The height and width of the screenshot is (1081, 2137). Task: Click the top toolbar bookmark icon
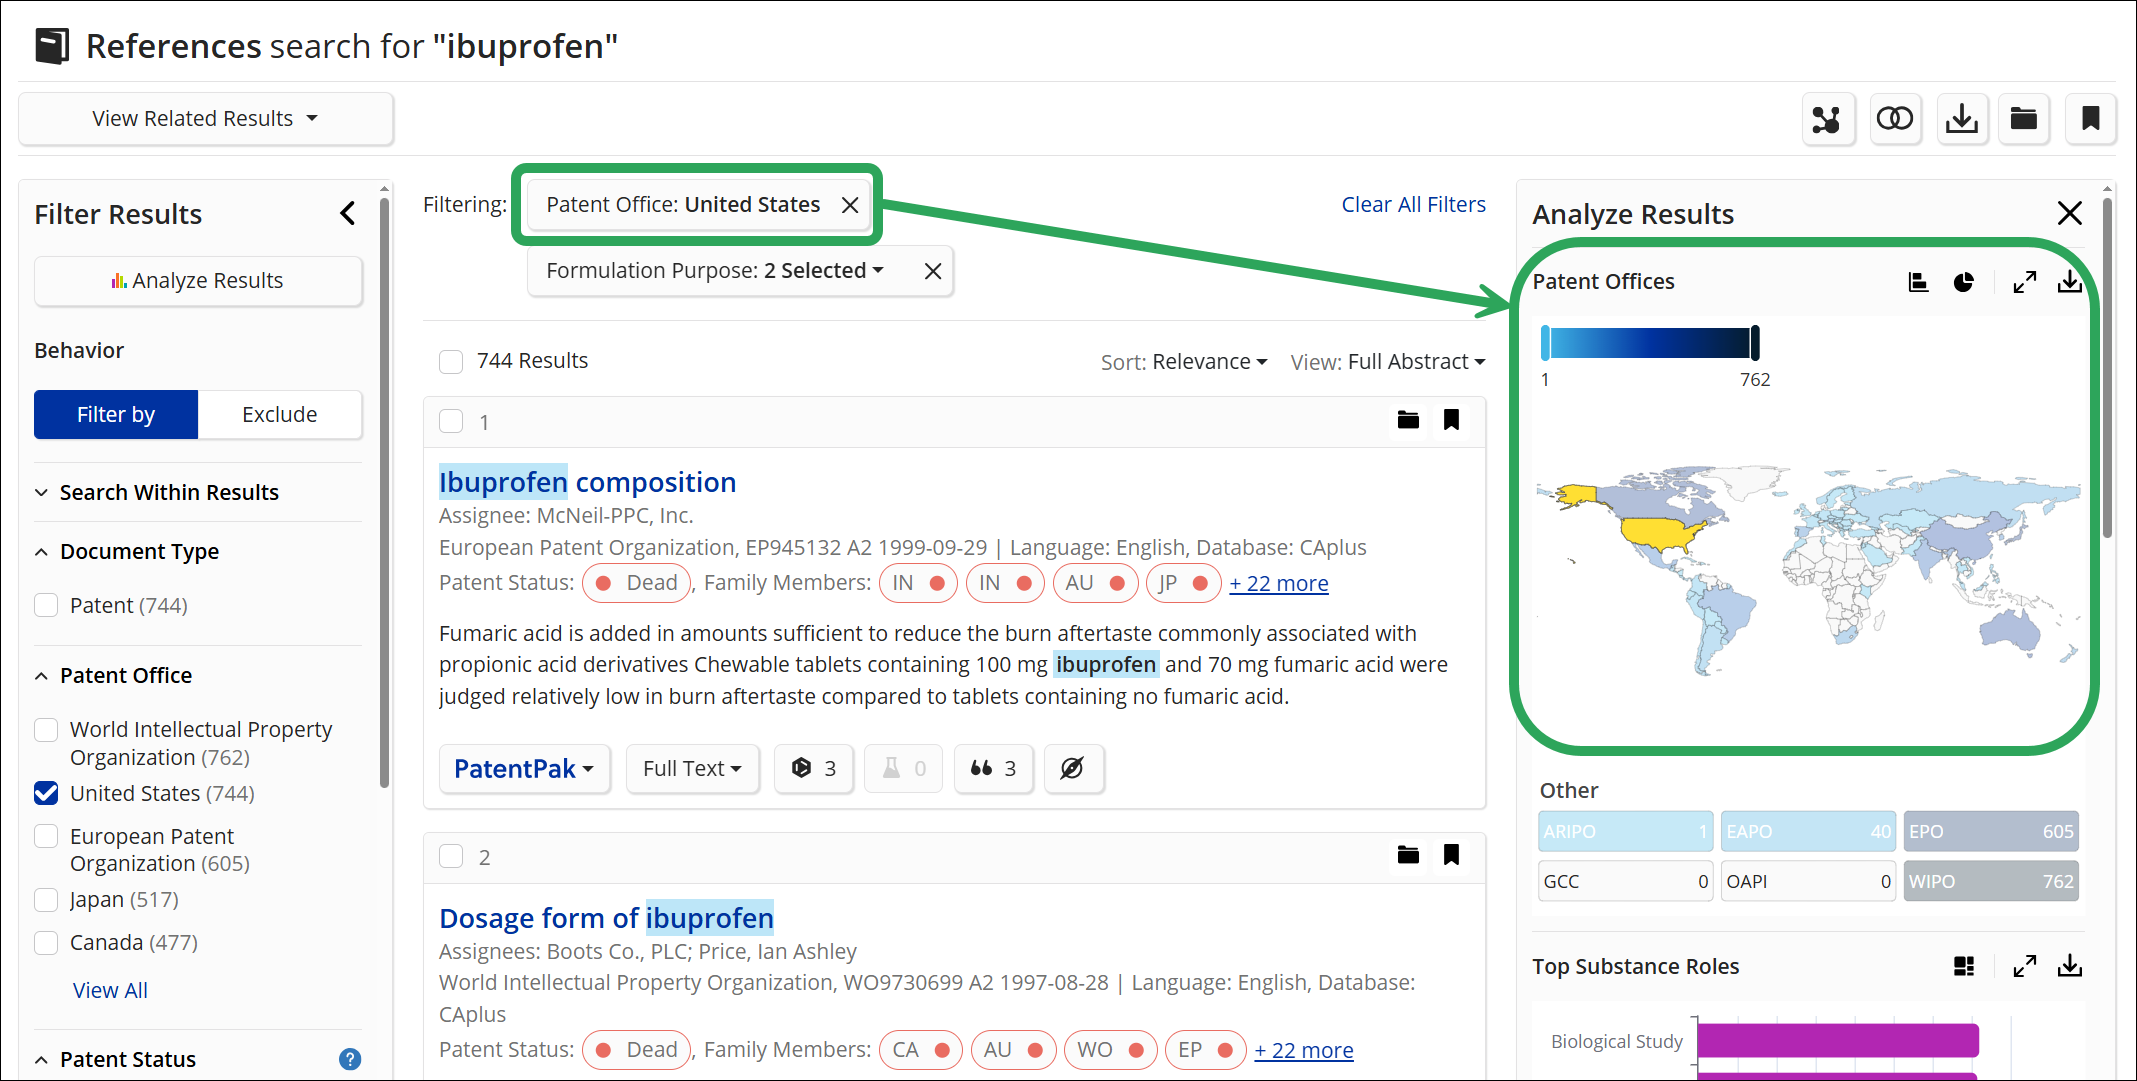click(x=2090, y=119)
